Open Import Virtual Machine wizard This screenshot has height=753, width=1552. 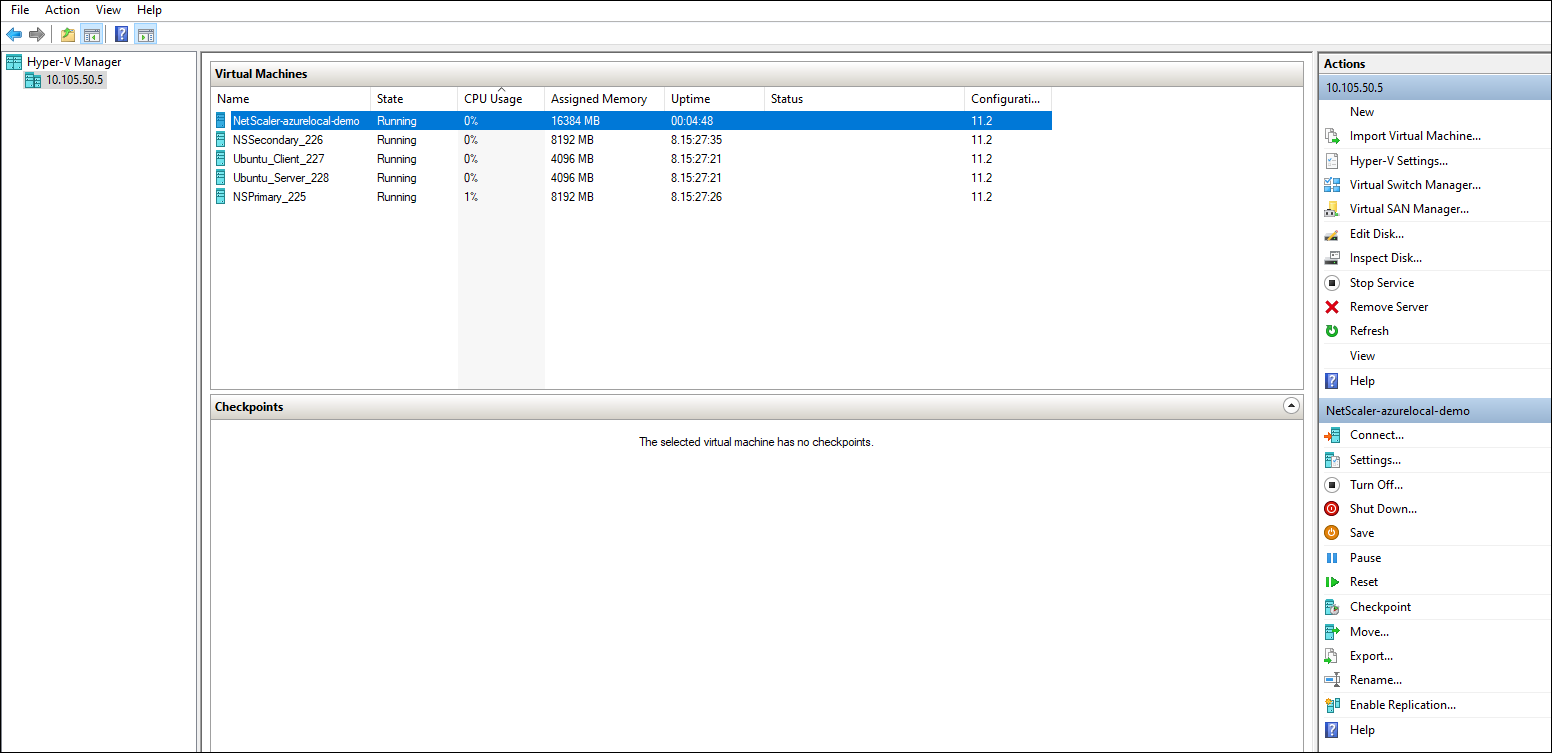click(x=1409, y=135)
